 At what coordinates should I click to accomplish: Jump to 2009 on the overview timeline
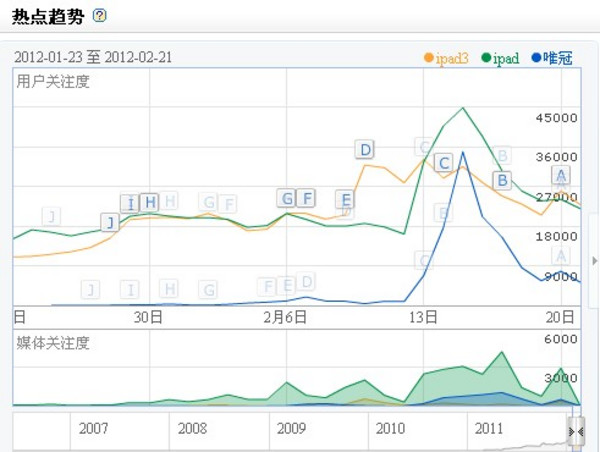(292, 428)
